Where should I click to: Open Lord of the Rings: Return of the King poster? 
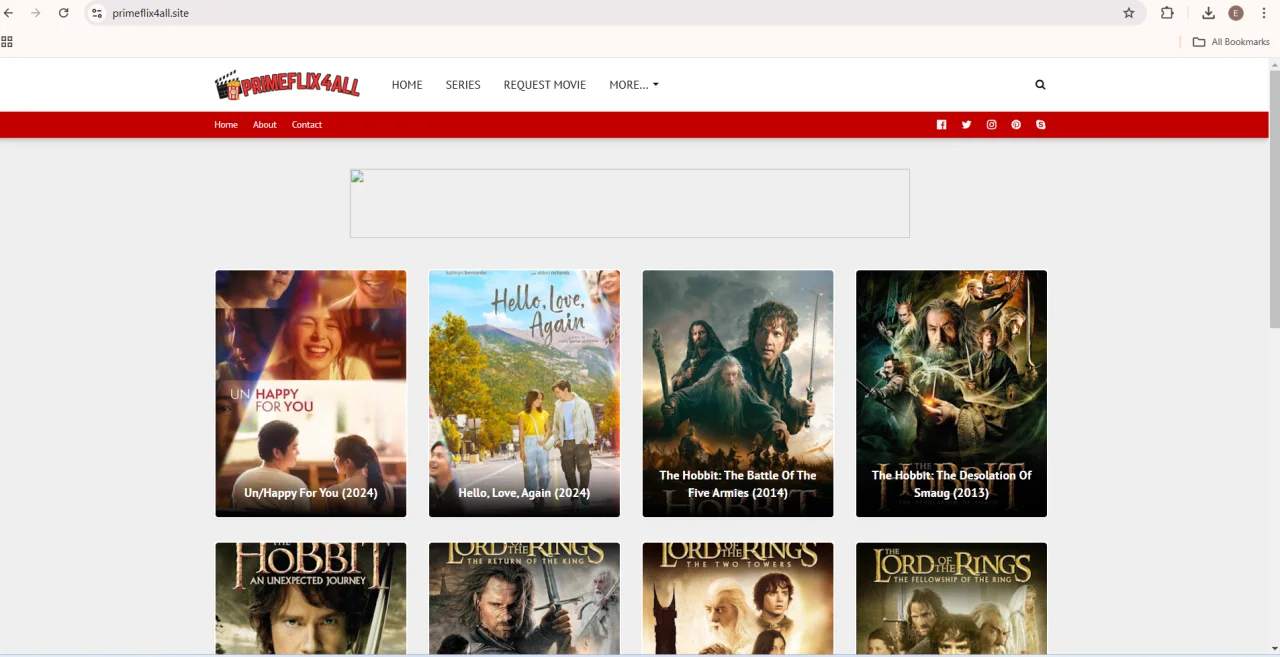click(524, 598)
